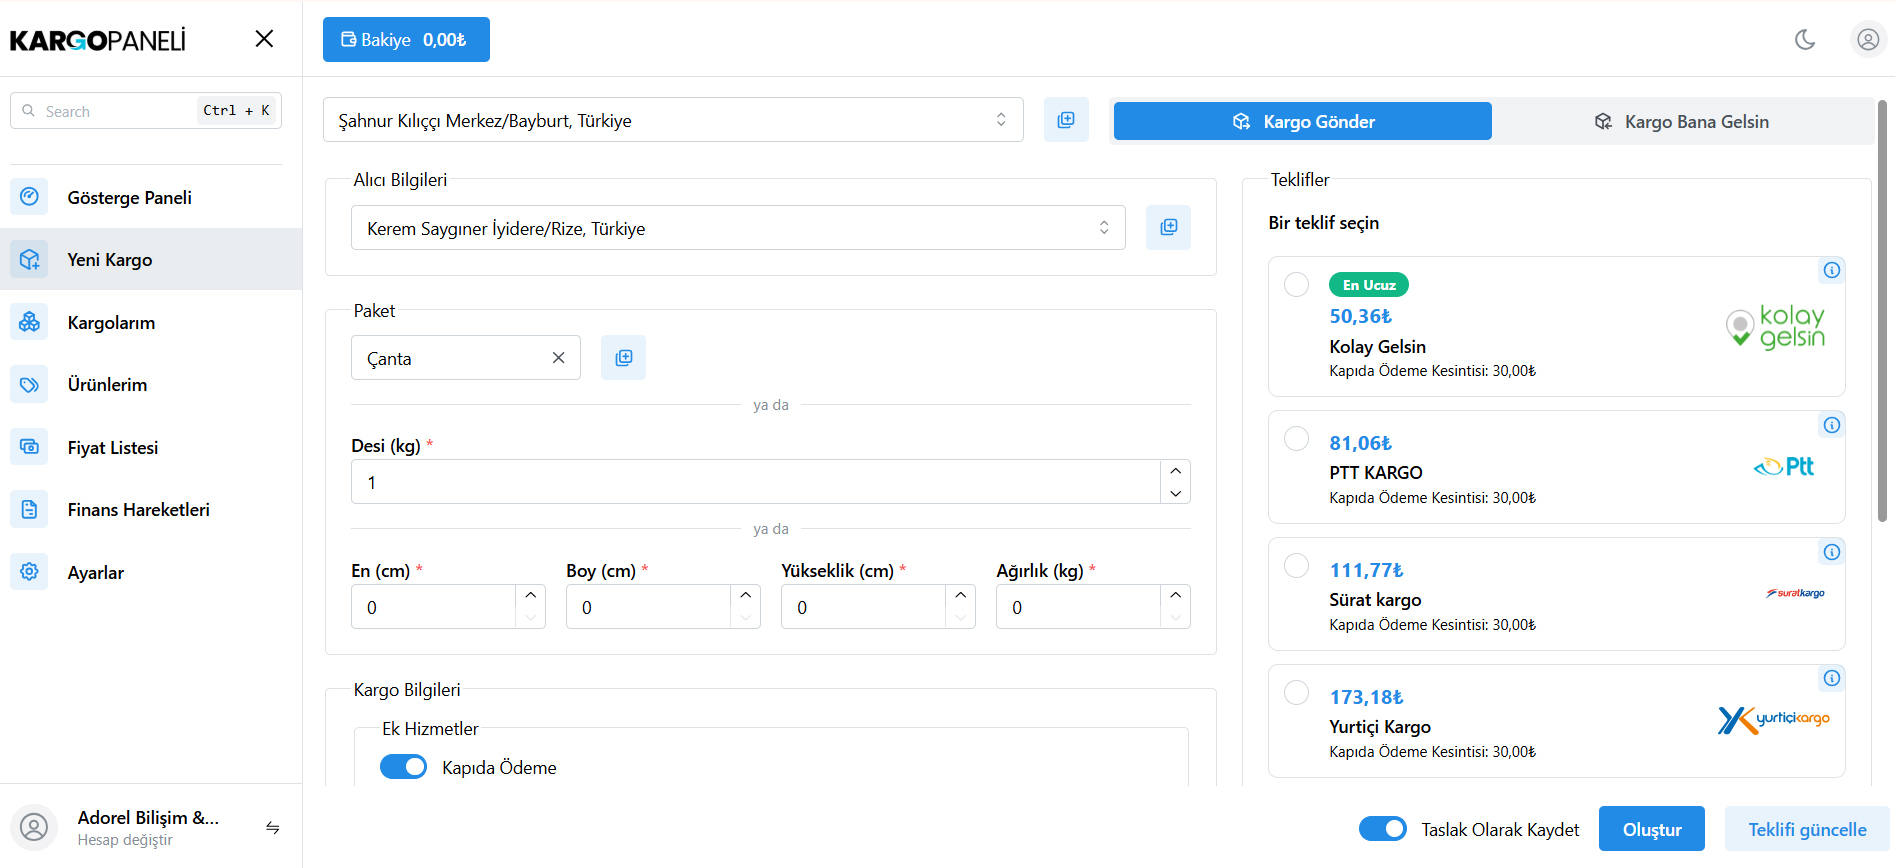Open Fiyat Listesi menu item
The height and width of the screenshot is (868, 1895).
[151, 447]
